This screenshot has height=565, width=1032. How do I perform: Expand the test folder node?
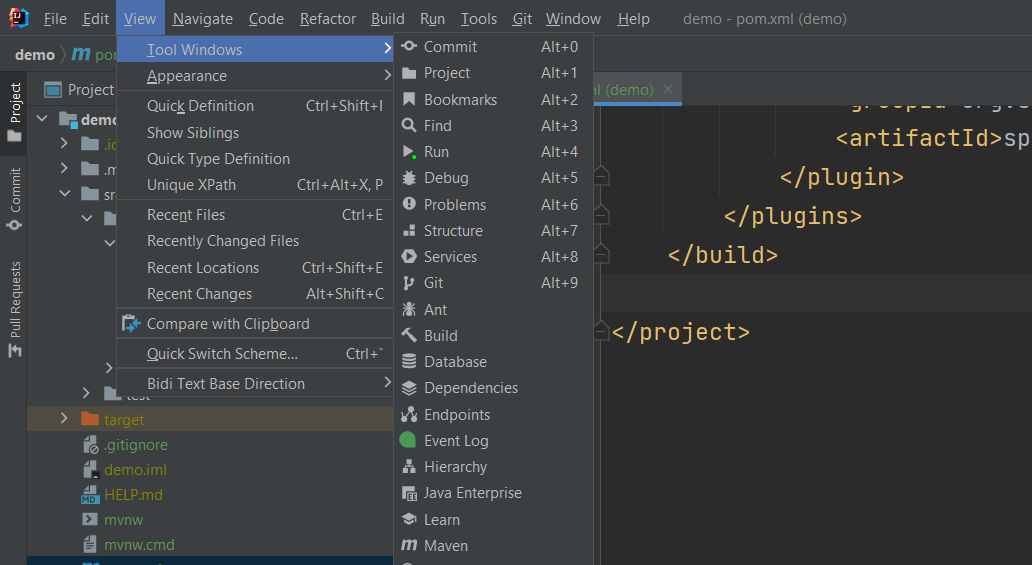[x=86, y=393]
